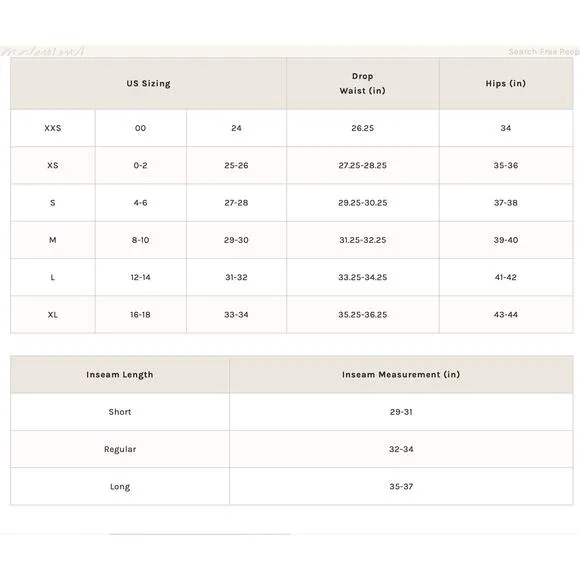Select the Drop Waist (in) header
This screenshot has width=580, height=580.
pyautogui.click(x=362, y=84)
